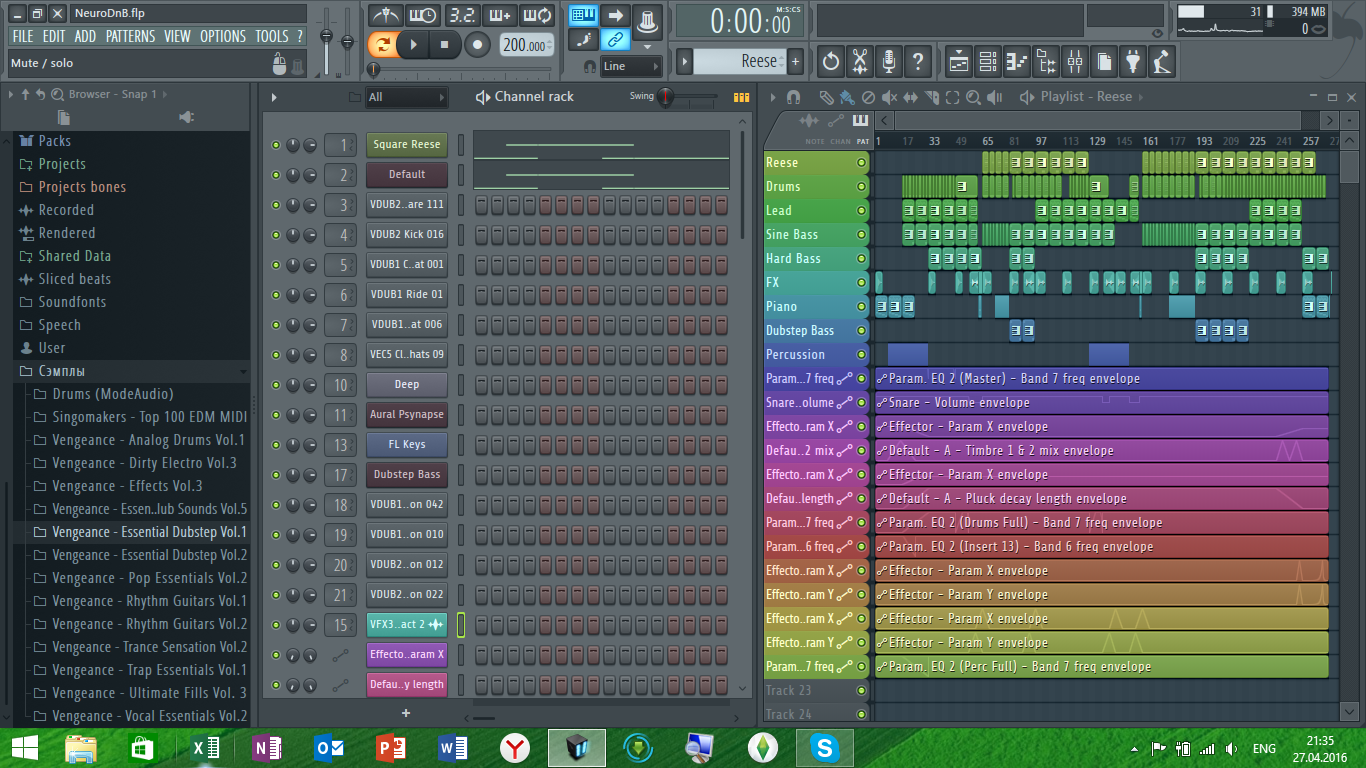Viewport: 1366px width, 768px height.
Task: Click the Playlist playback speaker tool
Action: (994, 97)
